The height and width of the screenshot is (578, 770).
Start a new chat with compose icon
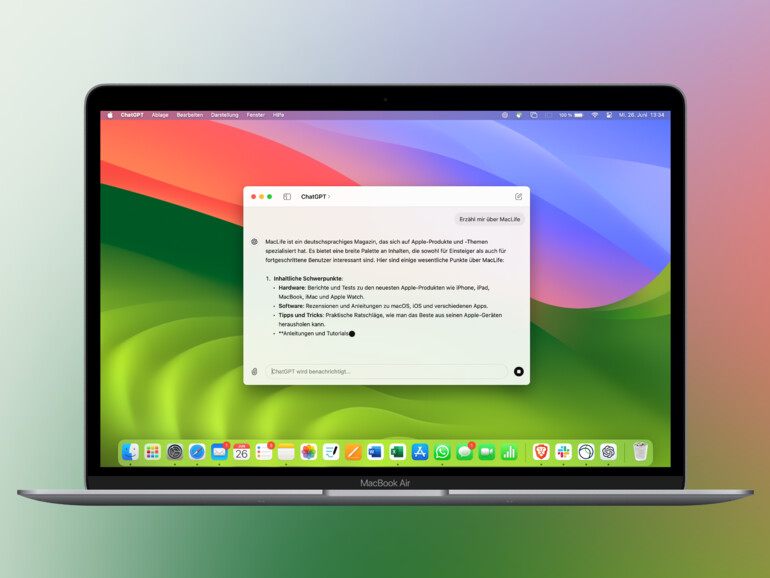click(519, 196)
